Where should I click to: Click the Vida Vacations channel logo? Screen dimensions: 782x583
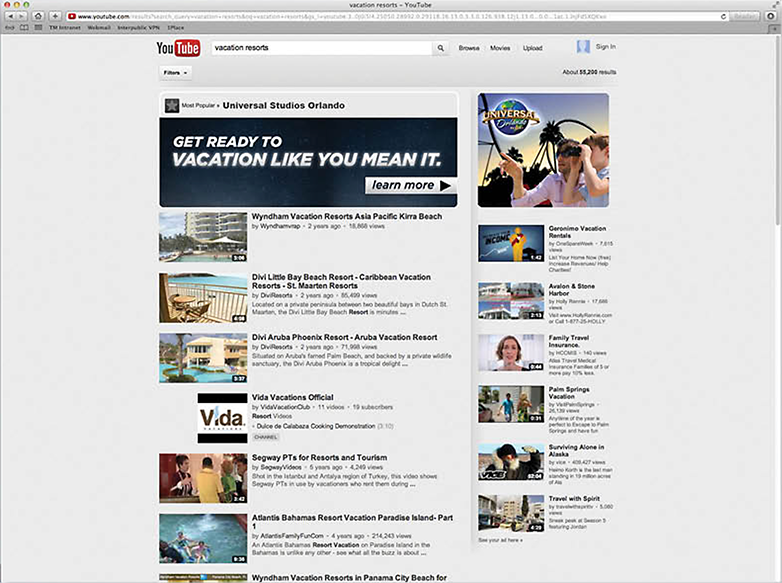221,418
